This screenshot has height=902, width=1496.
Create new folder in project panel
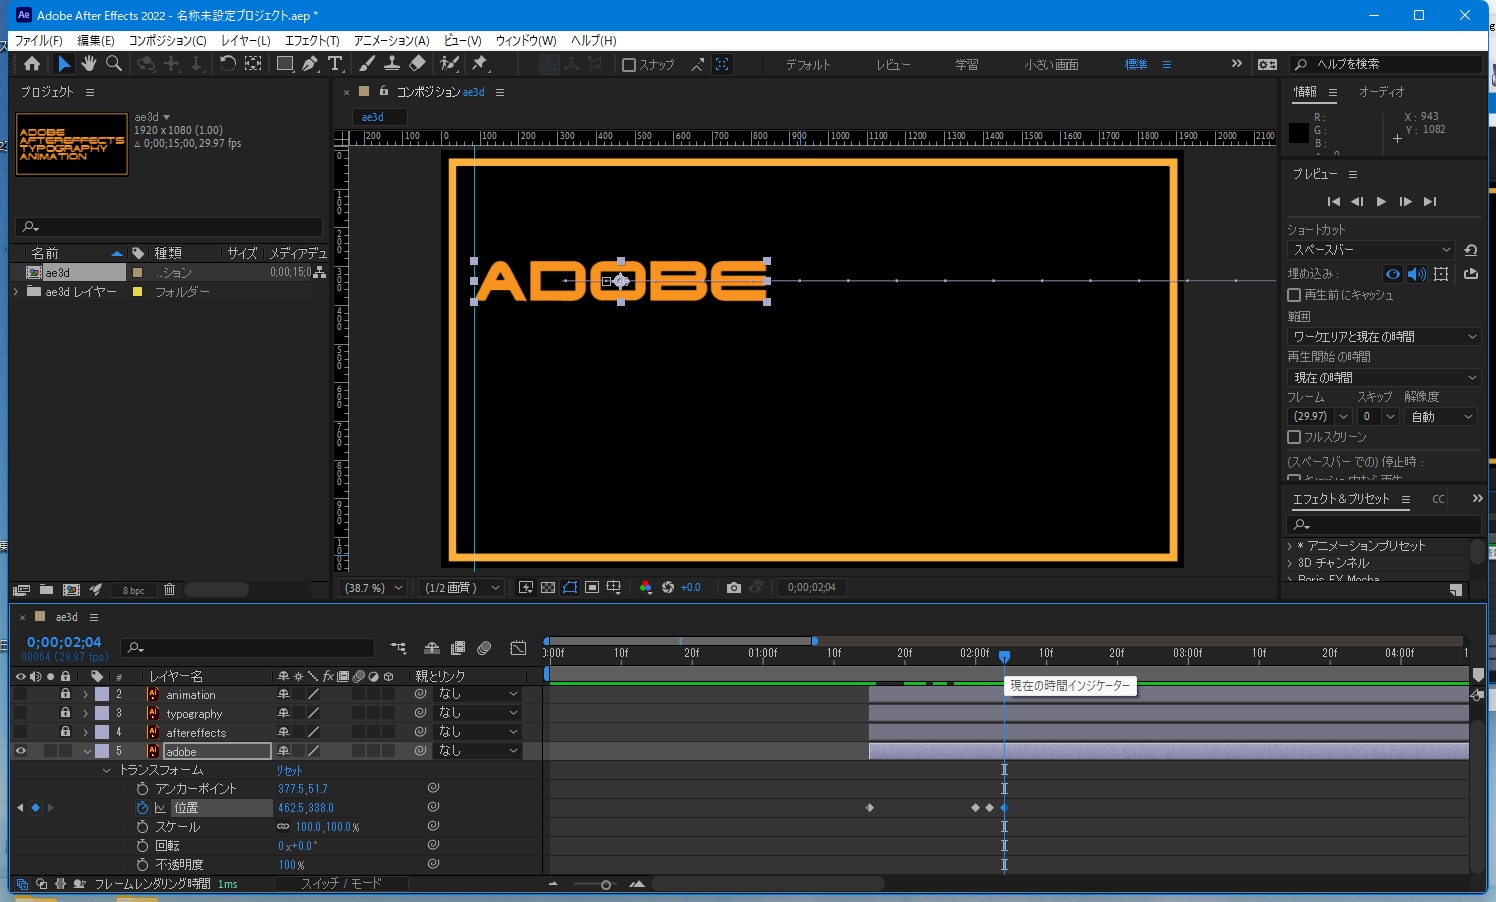click(46, 590)
